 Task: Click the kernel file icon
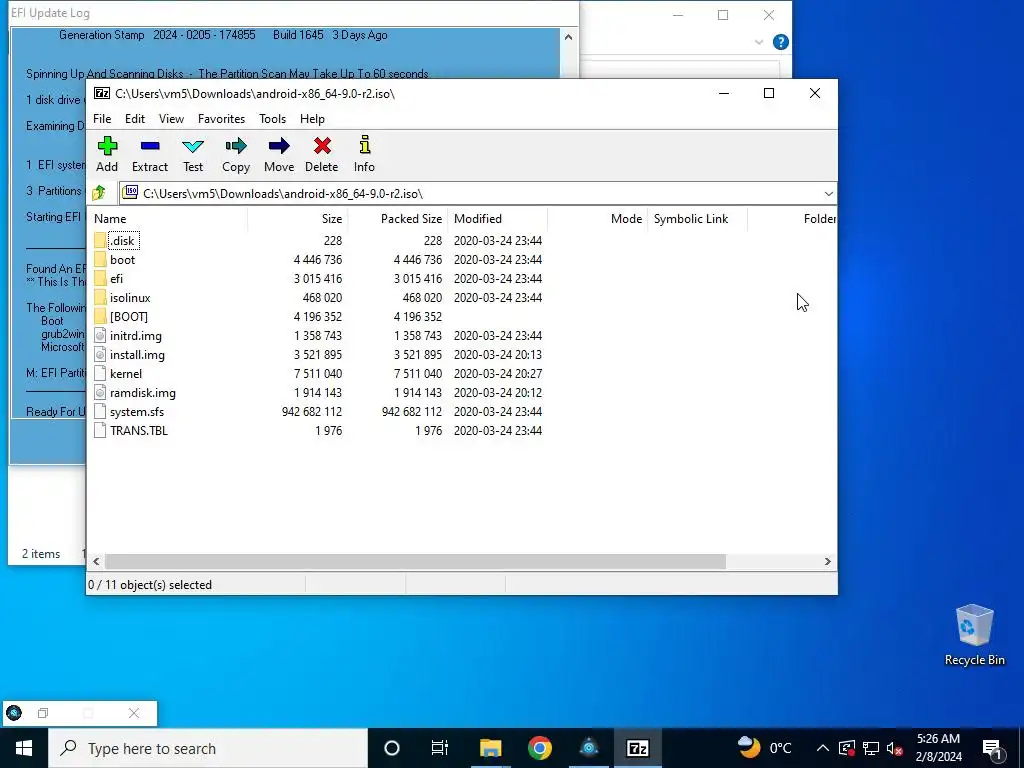click(100, 374)
